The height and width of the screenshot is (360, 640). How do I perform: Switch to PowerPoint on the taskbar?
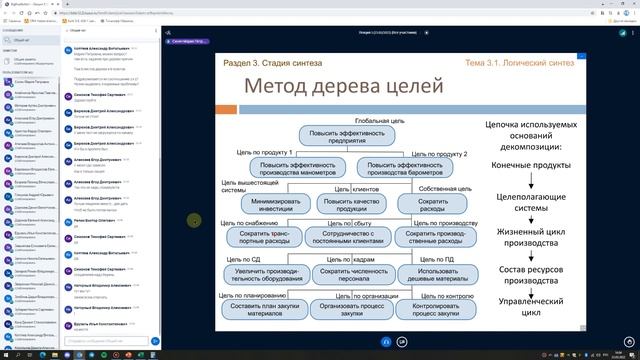tap(129, 355)
